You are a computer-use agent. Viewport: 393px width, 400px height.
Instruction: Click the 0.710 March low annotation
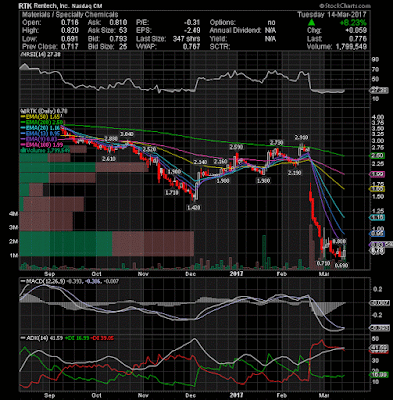[323, 264]
